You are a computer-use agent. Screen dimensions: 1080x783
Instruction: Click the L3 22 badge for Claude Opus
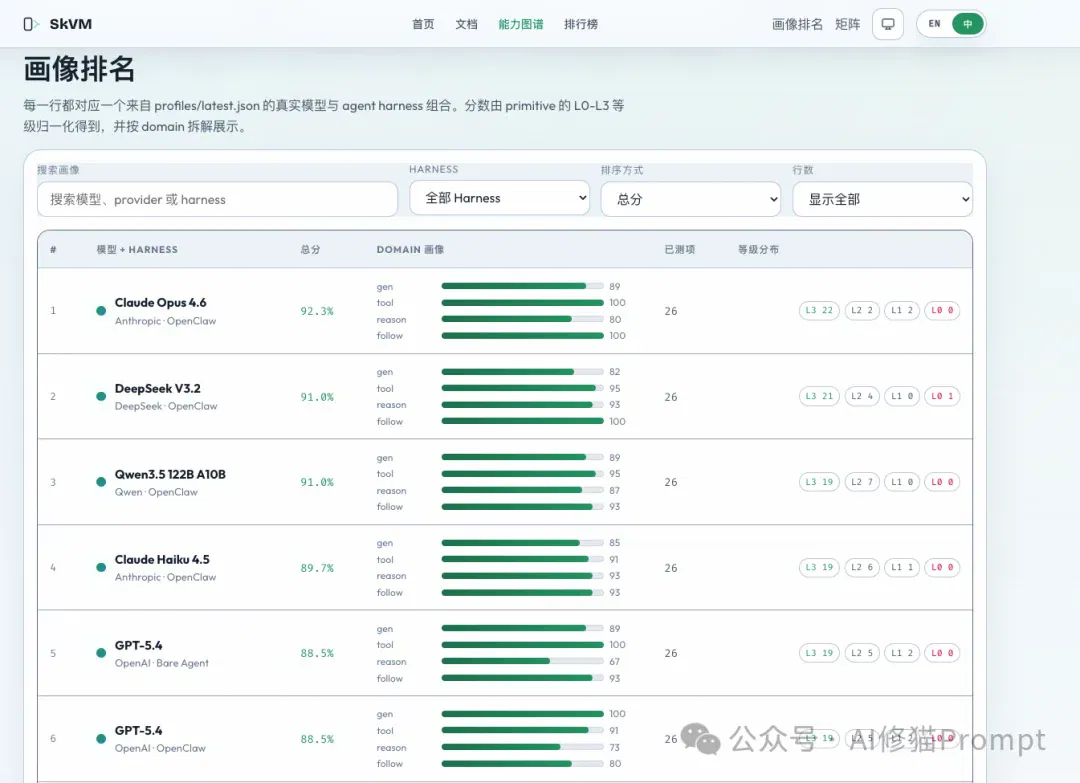(x=819, y=311)
